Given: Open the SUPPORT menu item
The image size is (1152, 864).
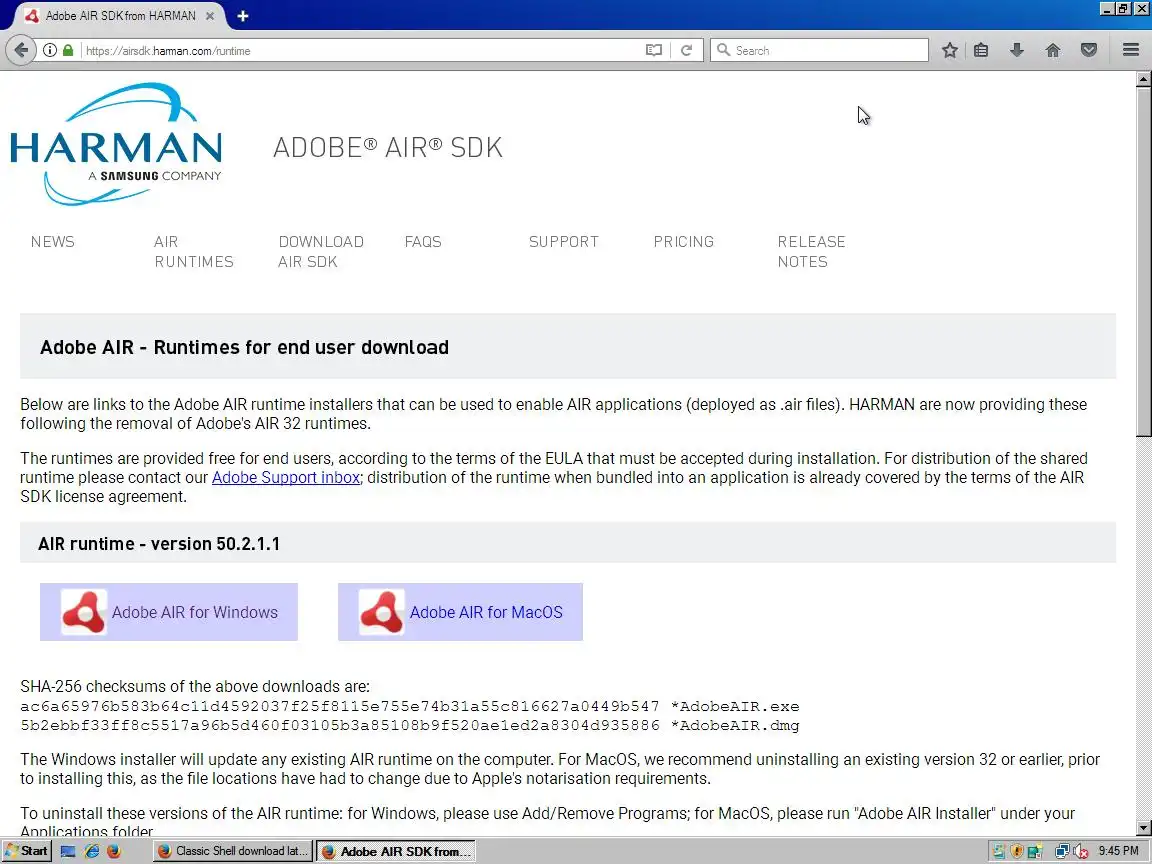Looking at the screenshot, I should click(x=564, y=242).
